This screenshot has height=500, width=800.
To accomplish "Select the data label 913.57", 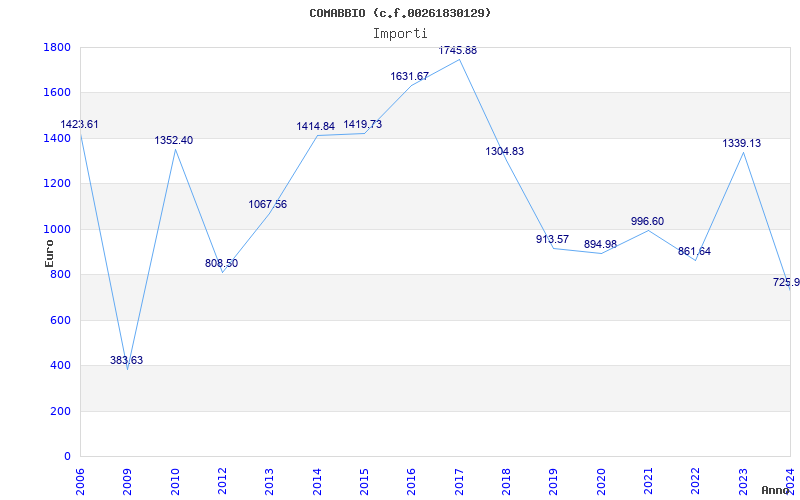I will 552,239.
